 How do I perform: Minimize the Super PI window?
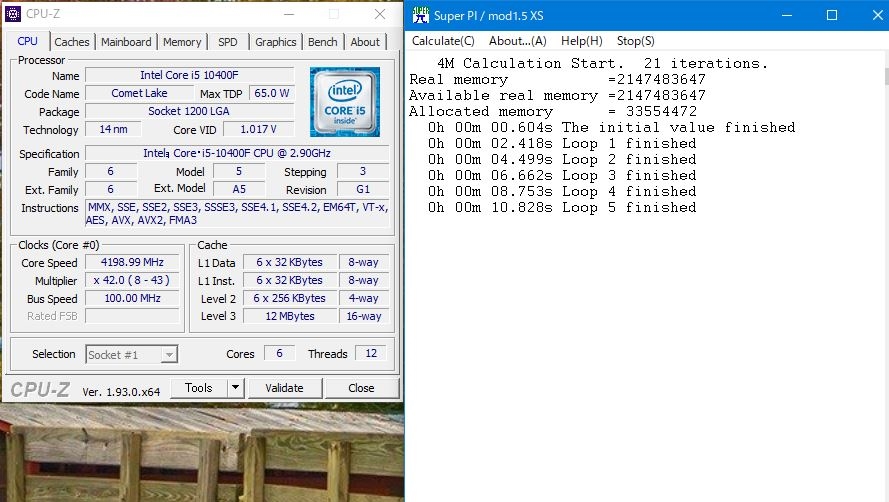coord(786,15)
